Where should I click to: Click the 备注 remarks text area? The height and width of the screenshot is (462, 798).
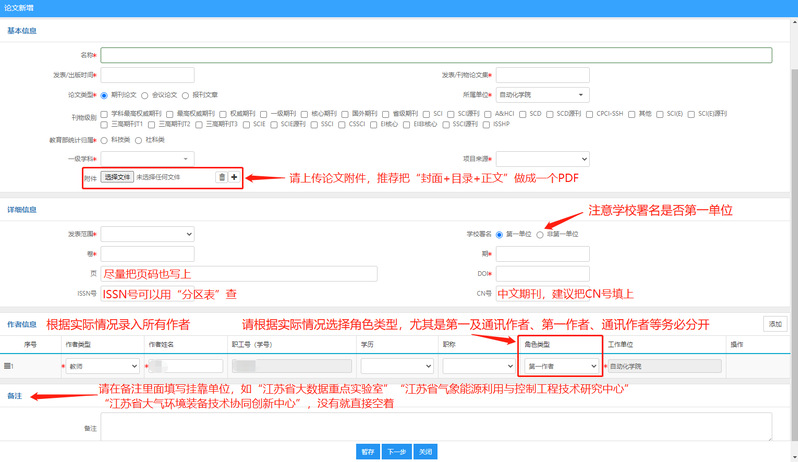point(436,427)
